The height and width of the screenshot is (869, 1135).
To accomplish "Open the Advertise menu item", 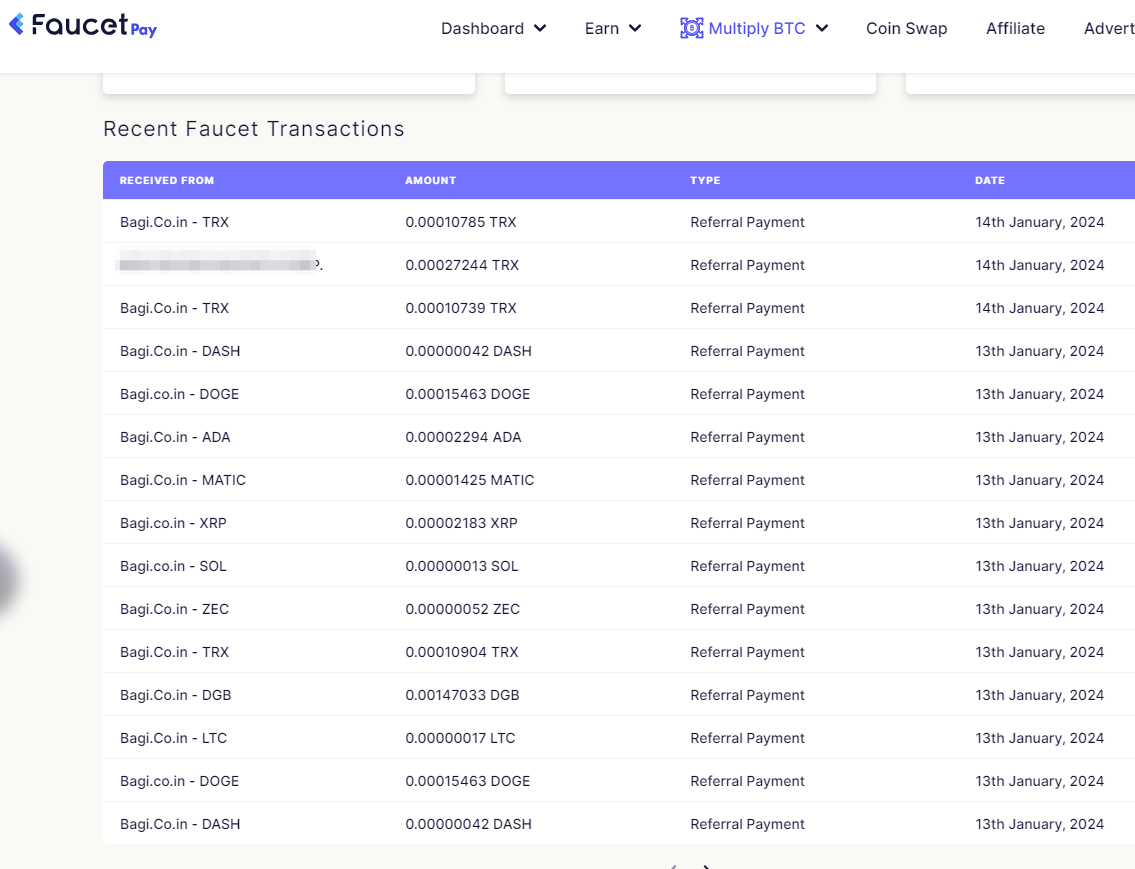I will pos(1109,28).
